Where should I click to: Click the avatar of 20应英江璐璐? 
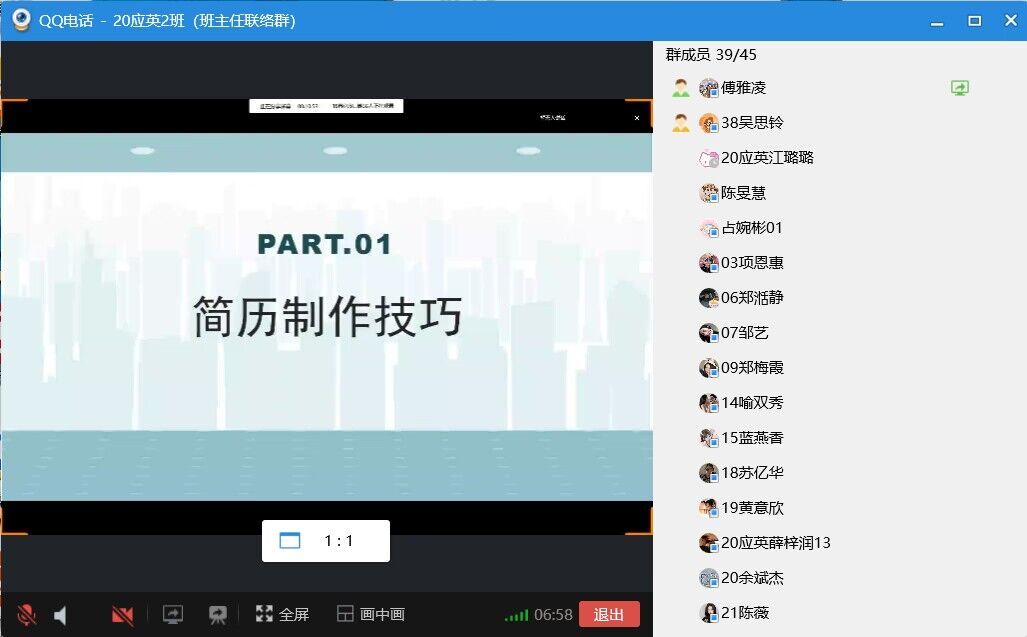(x=709, y=158)
